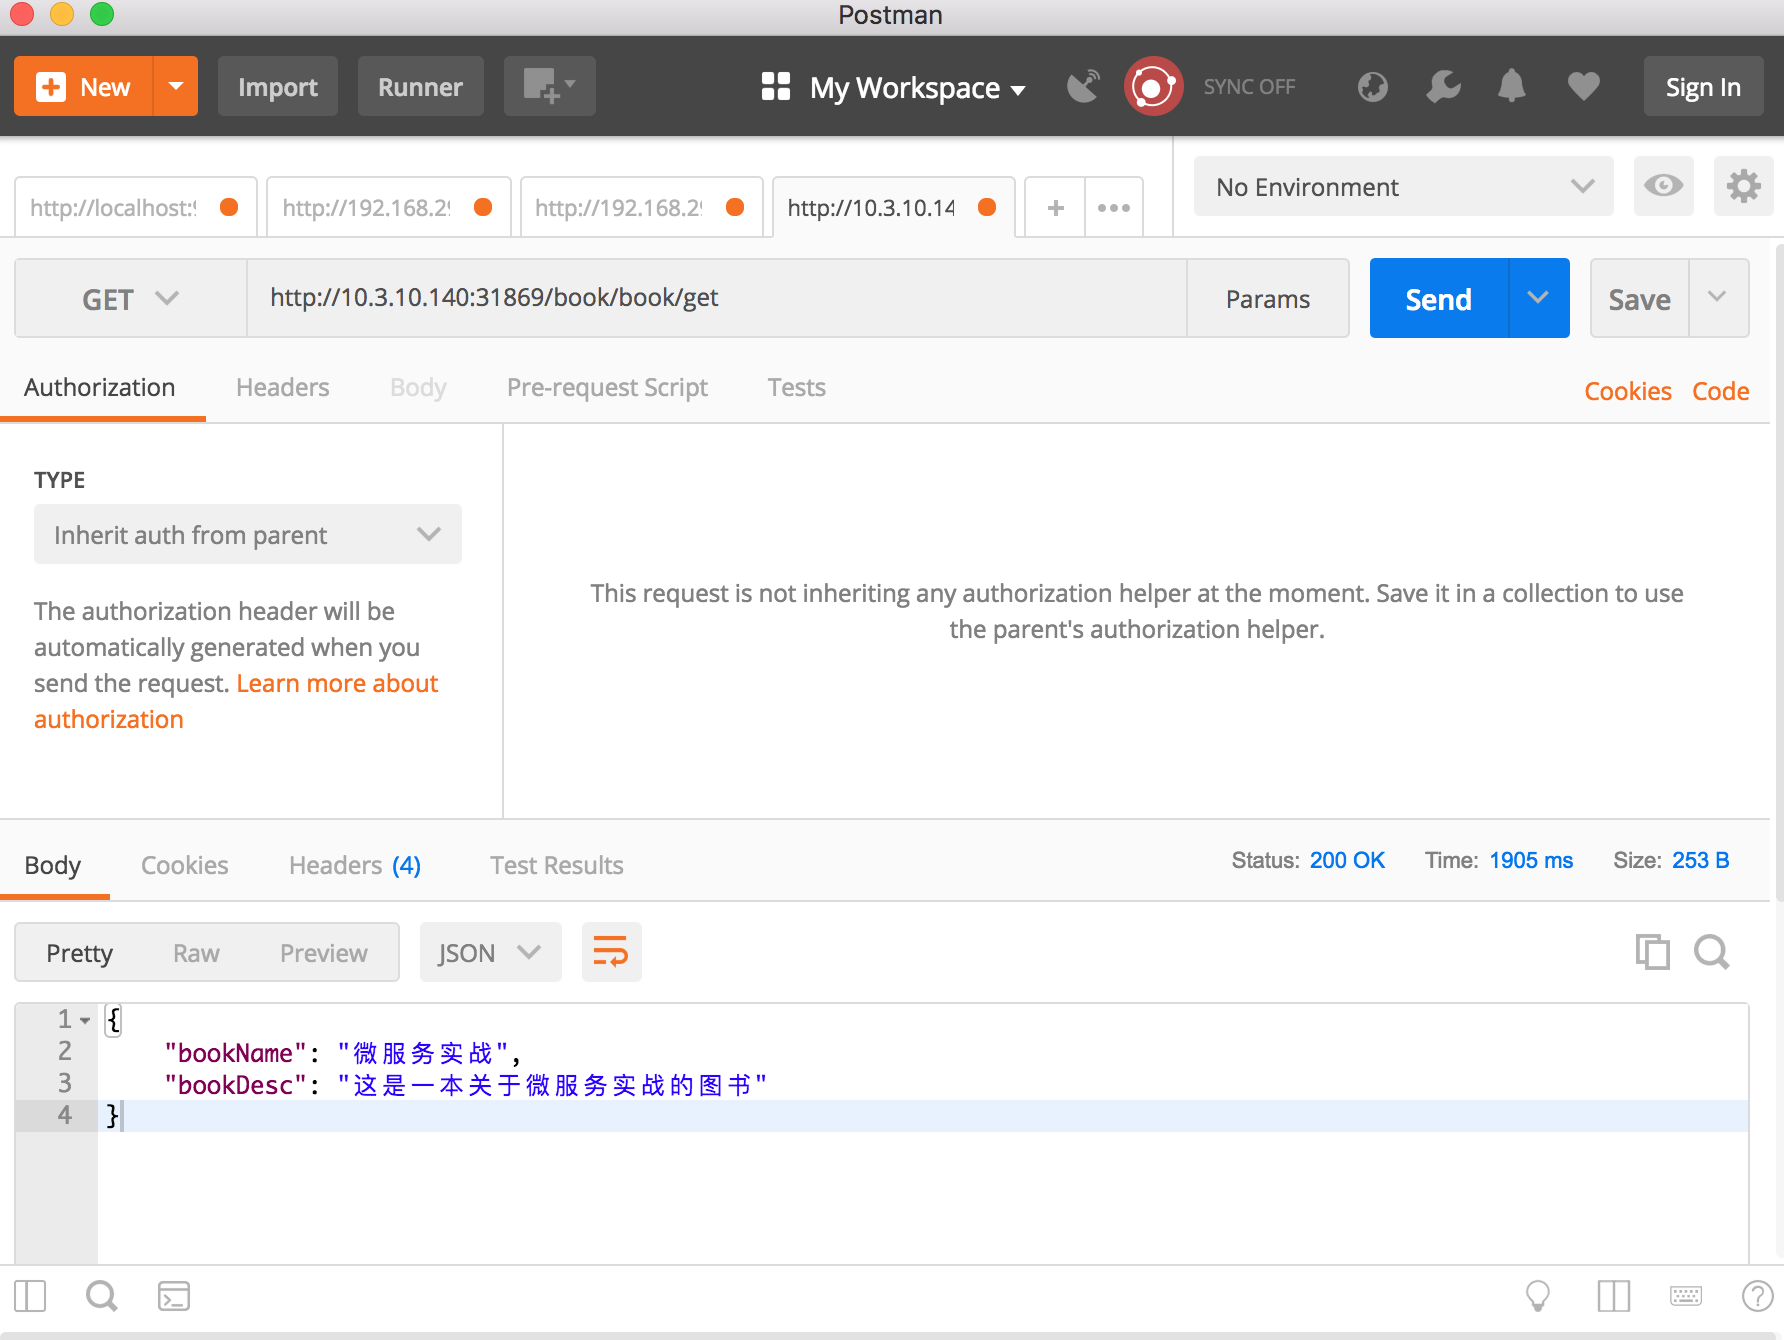The width and height of the screenshot is (1784, 1340).
Task: Open the keyboard shortcuts icon
Action: click(1686, 1296)
